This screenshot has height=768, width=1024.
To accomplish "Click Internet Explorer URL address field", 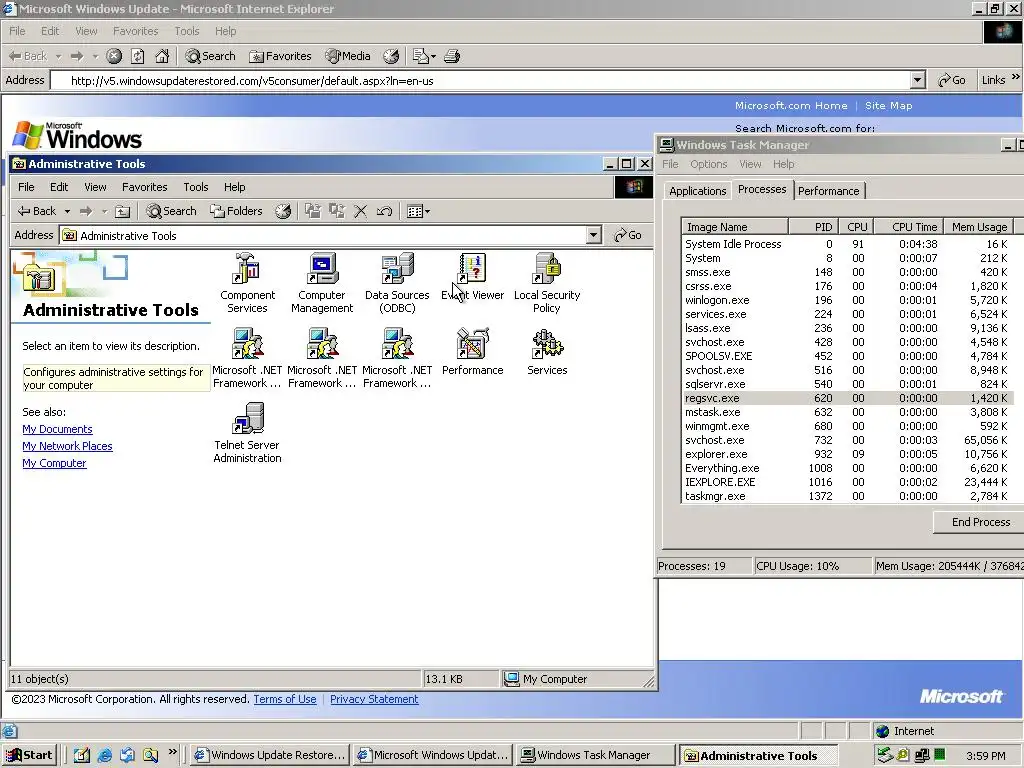I will 481,80.
